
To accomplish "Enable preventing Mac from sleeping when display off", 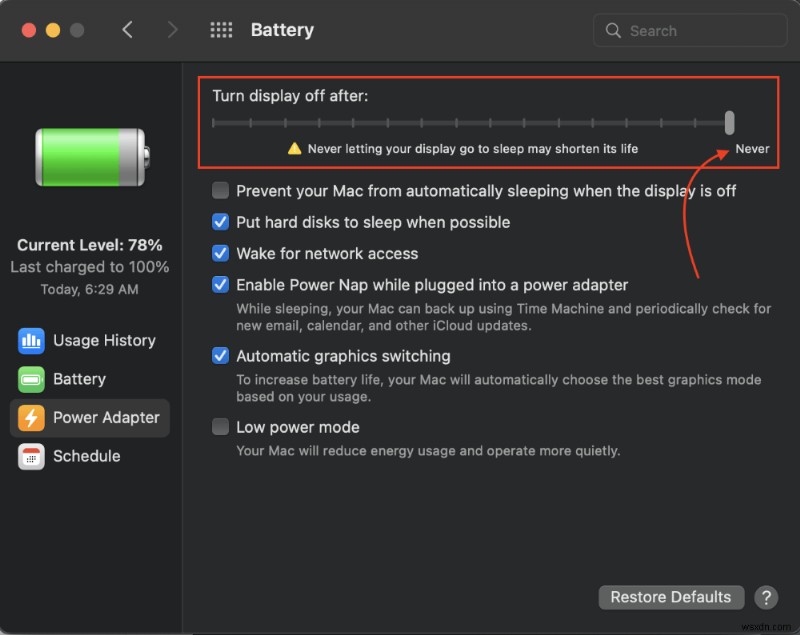I will tap(219, 190).
